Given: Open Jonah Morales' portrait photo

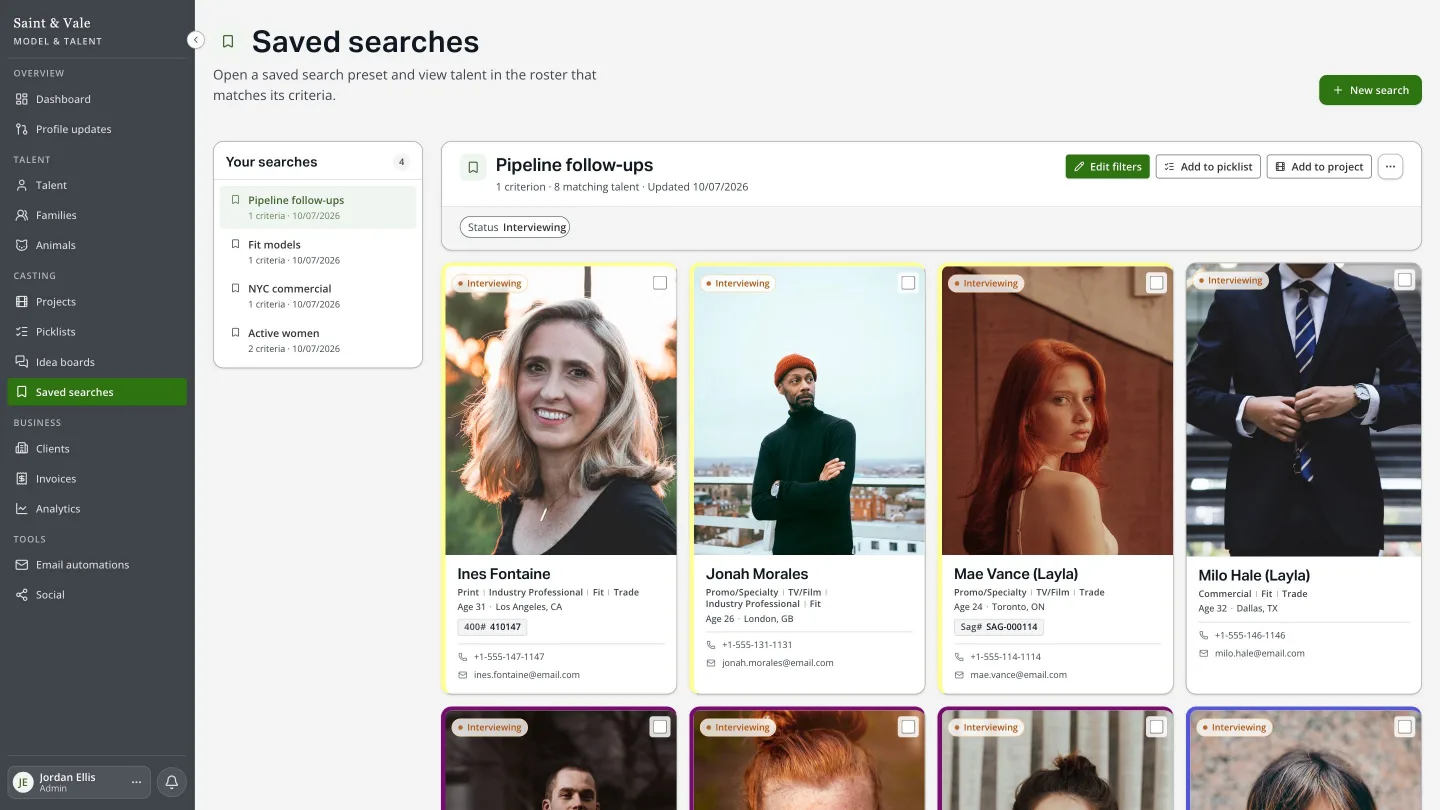Looking at the screenshot, I should point(809,410).
